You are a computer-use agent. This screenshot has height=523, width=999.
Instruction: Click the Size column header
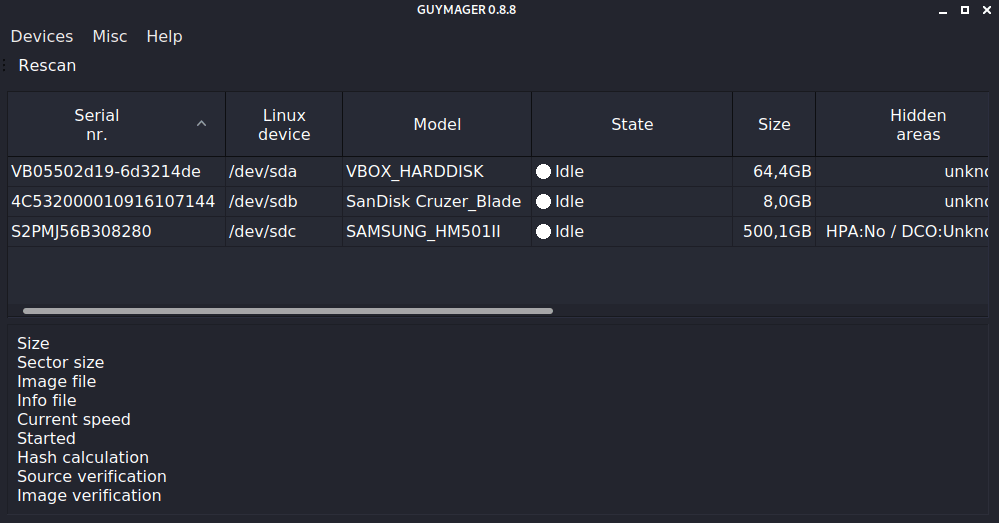(x=774, y=125)
